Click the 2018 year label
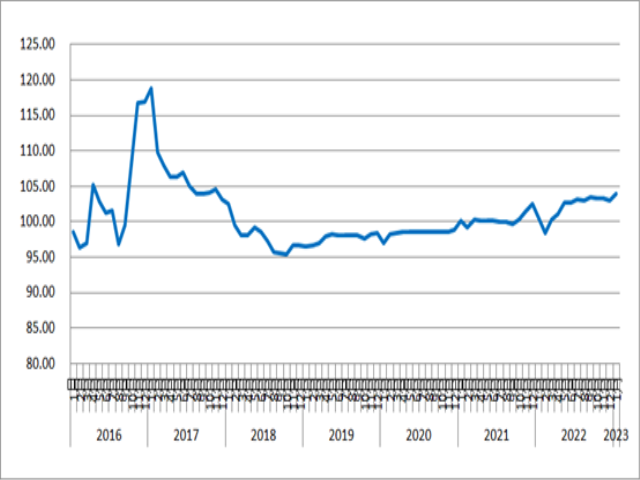640x480 pixels. pyautogui.click(x=264, y=435)
